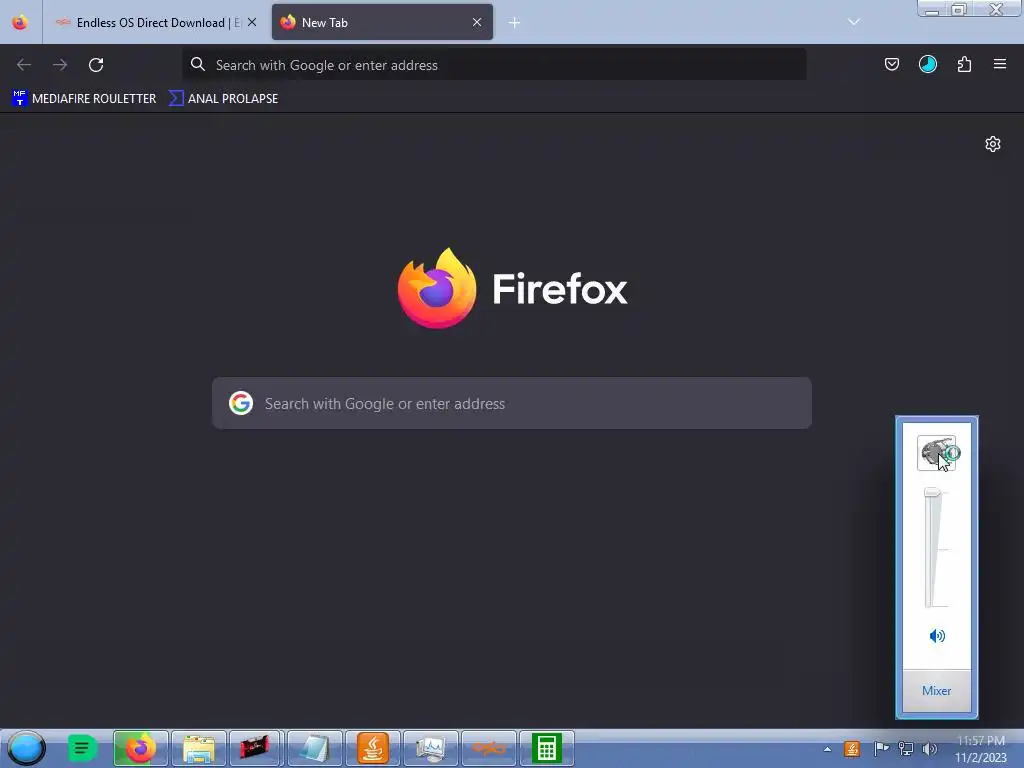The width and height of the screenshot is (1024, 768).
Task: Open the MEDIAFIRE ROULETTER bookmark
Action: pyautogui.click(x=84, y=99)
